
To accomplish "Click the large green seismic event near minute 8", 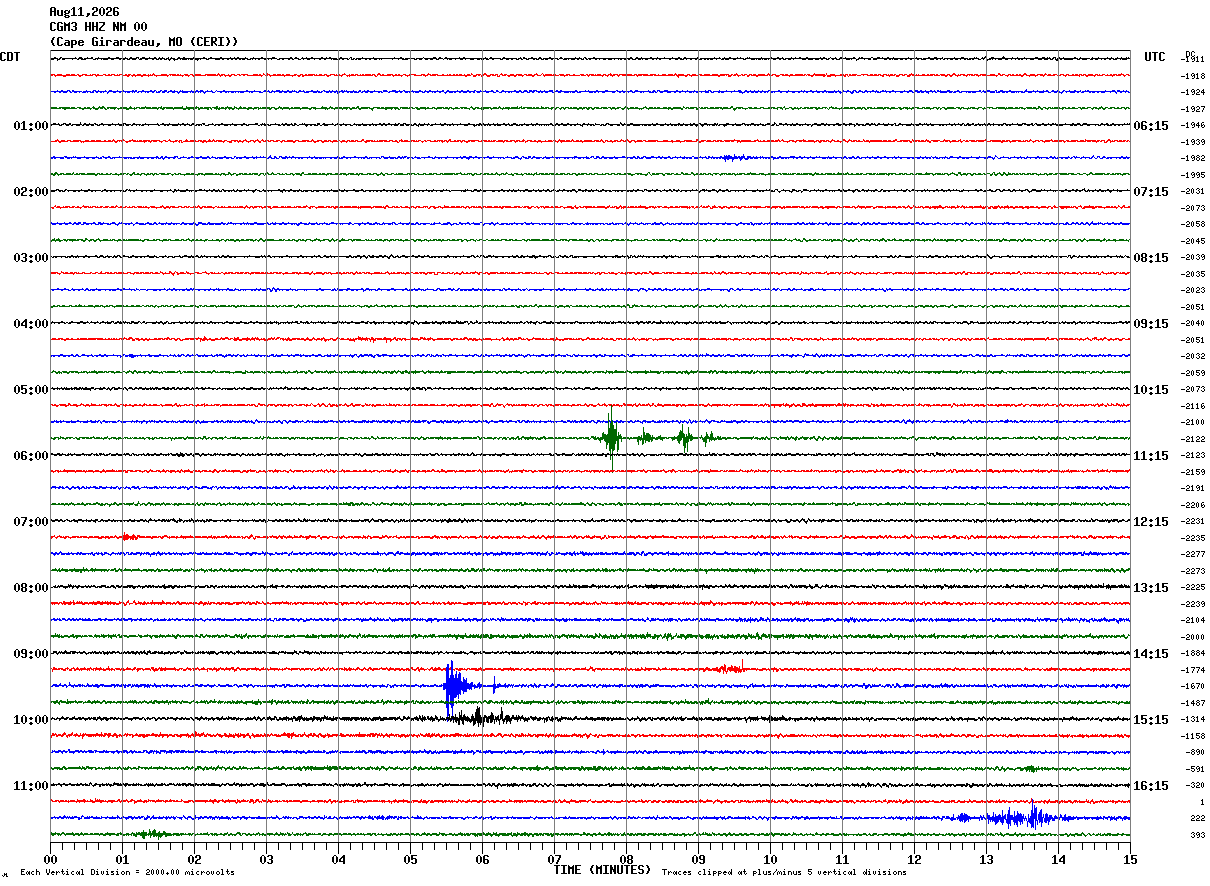I will (x=612, y=438).
